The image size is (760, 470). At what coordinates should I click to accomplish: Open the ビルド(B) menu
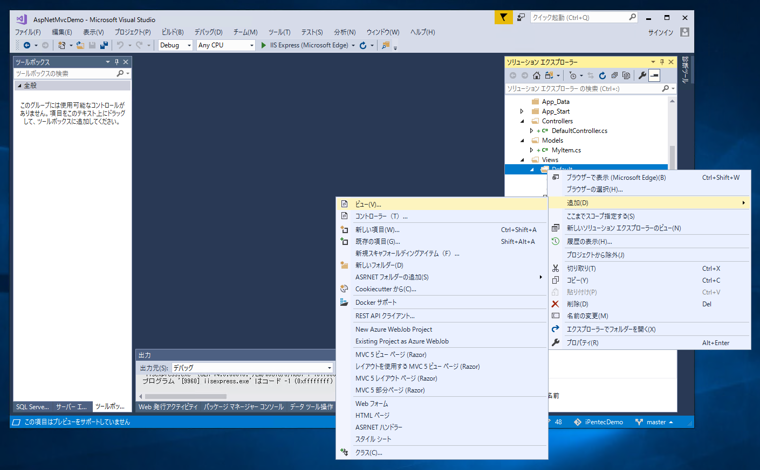pyautogui.click(x=173, y=32)
